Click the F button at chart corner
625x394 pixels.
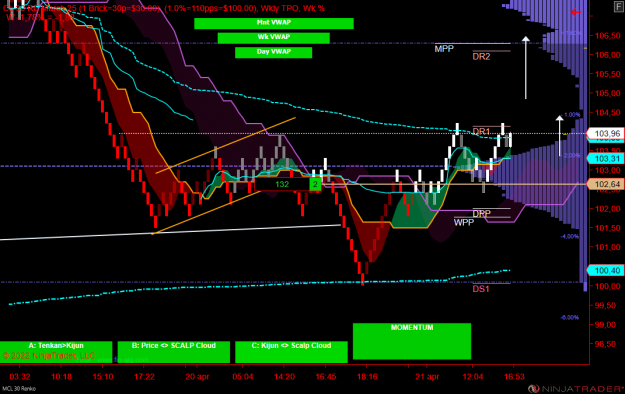pyautogui.click(x=620, y=7)
